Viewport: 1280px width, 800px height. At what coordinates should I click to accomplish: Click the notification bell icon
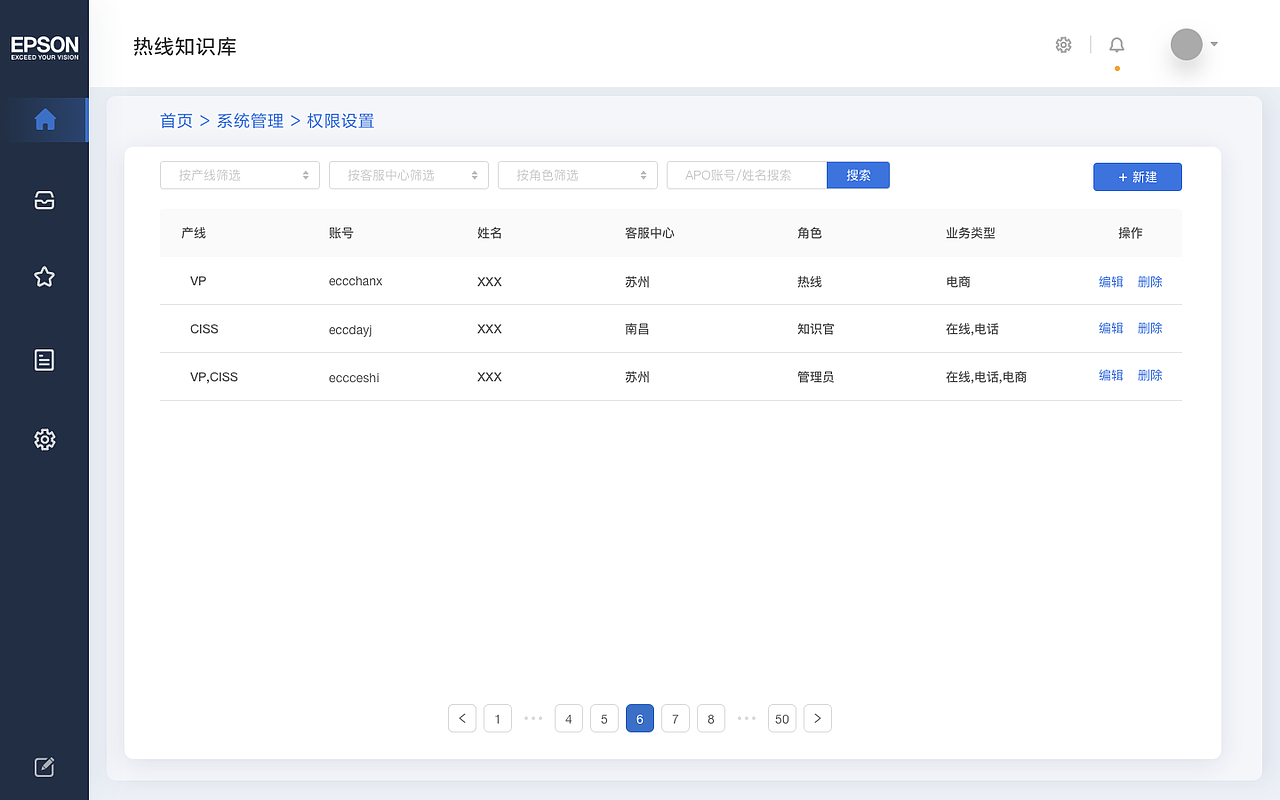1116,44
